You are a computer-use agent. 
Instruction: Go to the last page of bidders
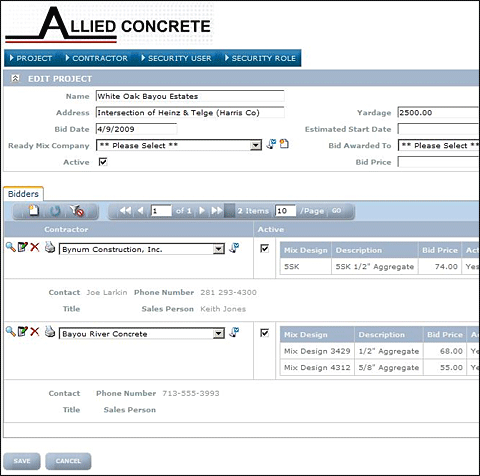217,211
